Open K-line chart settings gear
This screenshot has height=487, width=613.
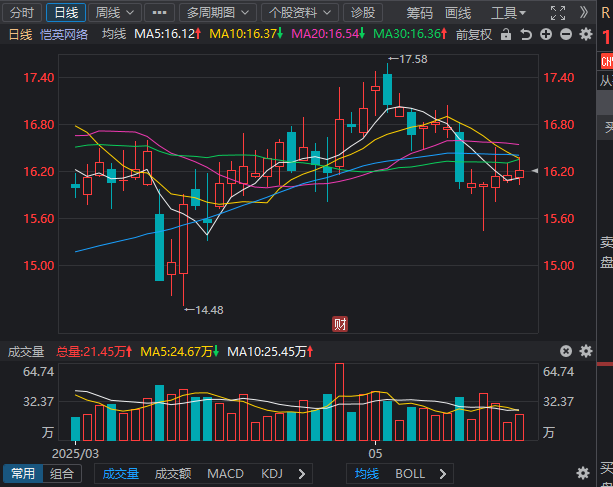(x=584, y=34)
